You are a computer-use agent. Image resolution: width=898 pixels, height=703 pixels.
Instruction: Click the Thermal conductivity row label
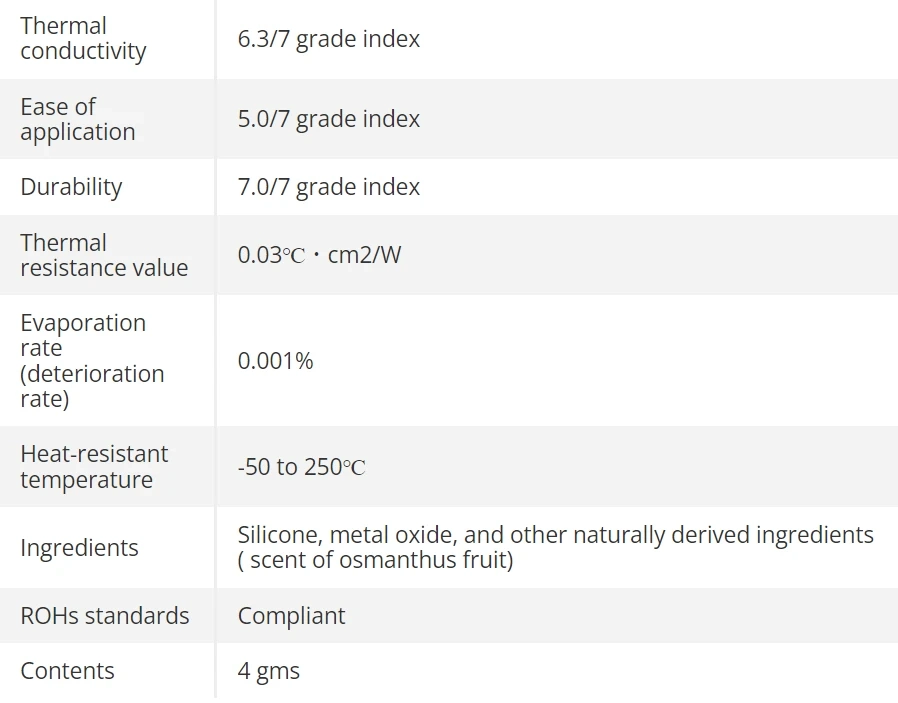point(83,39)
